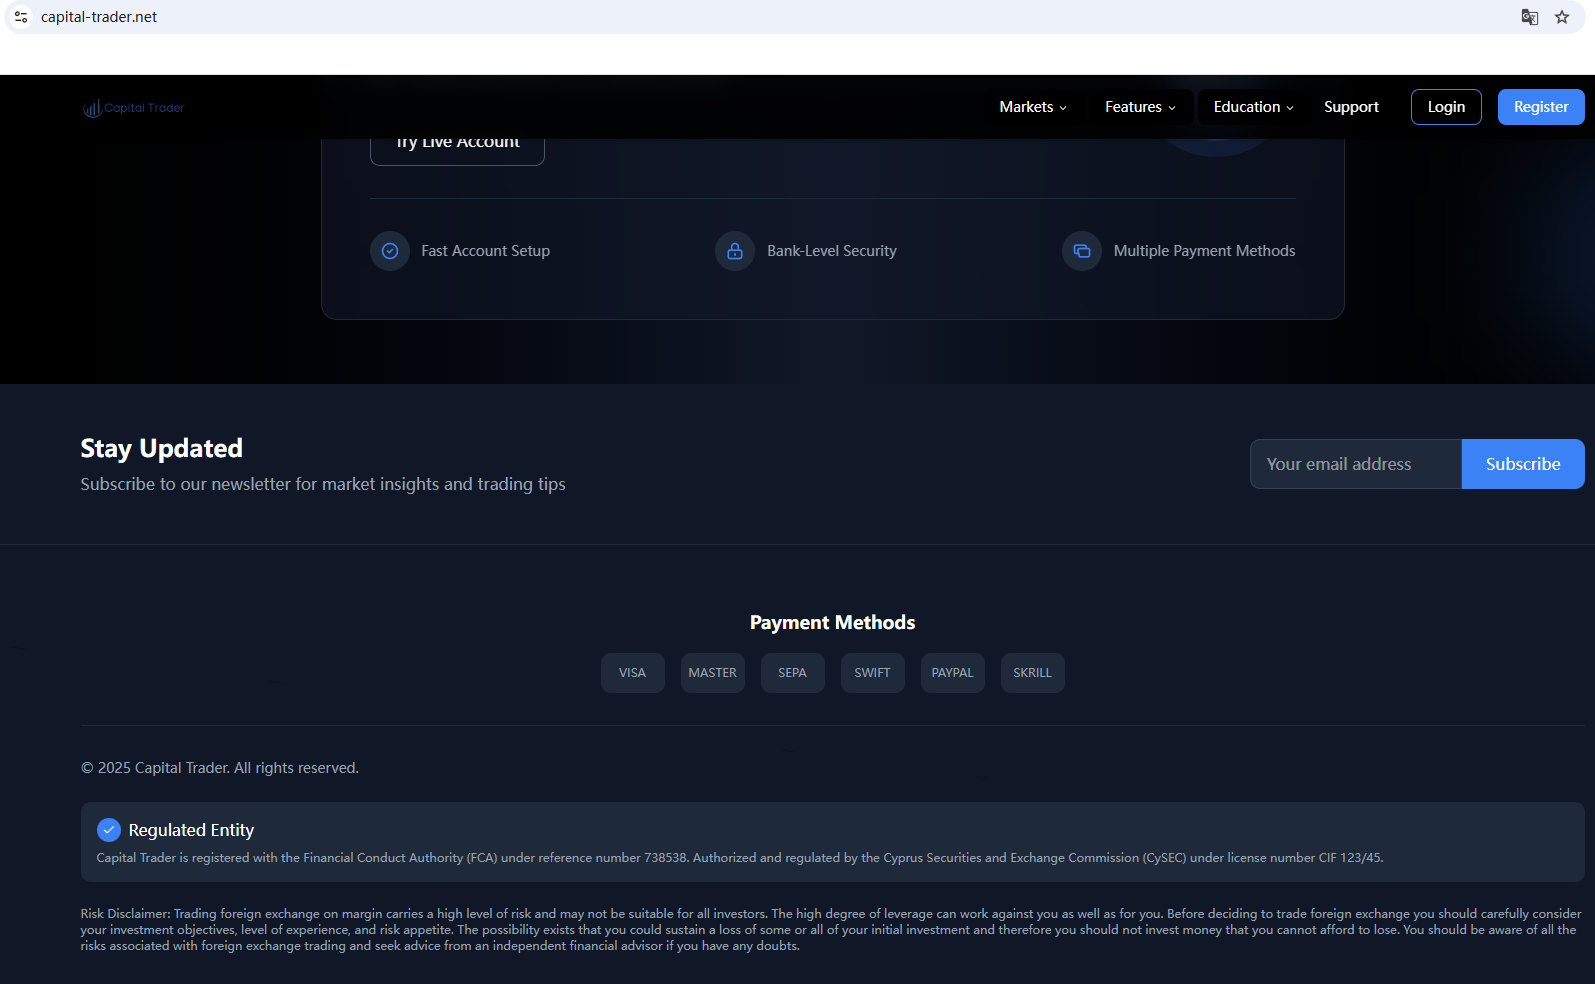Expand the Features dropdown menu
The width and height of the screenshot is (1595, 984).
click(x=1140, y=107)
